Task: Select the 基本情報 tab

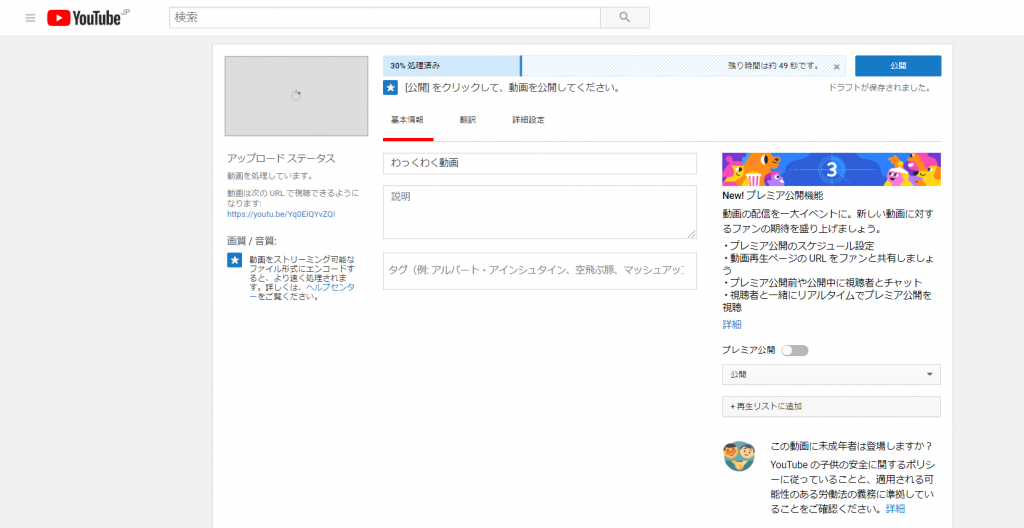Action: (x=407, y=120)
